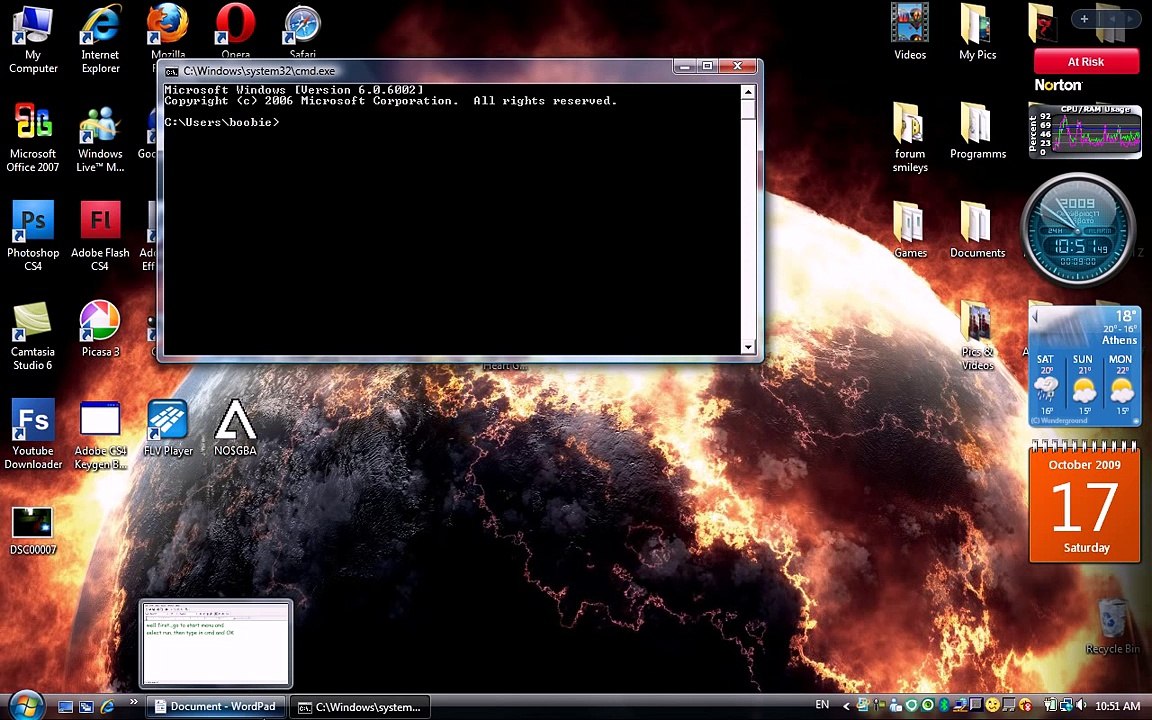The width and height of the screenshot is (1152, 720).
Task: Click the Bluetooth tray icon
Action: tap(945, 705)
